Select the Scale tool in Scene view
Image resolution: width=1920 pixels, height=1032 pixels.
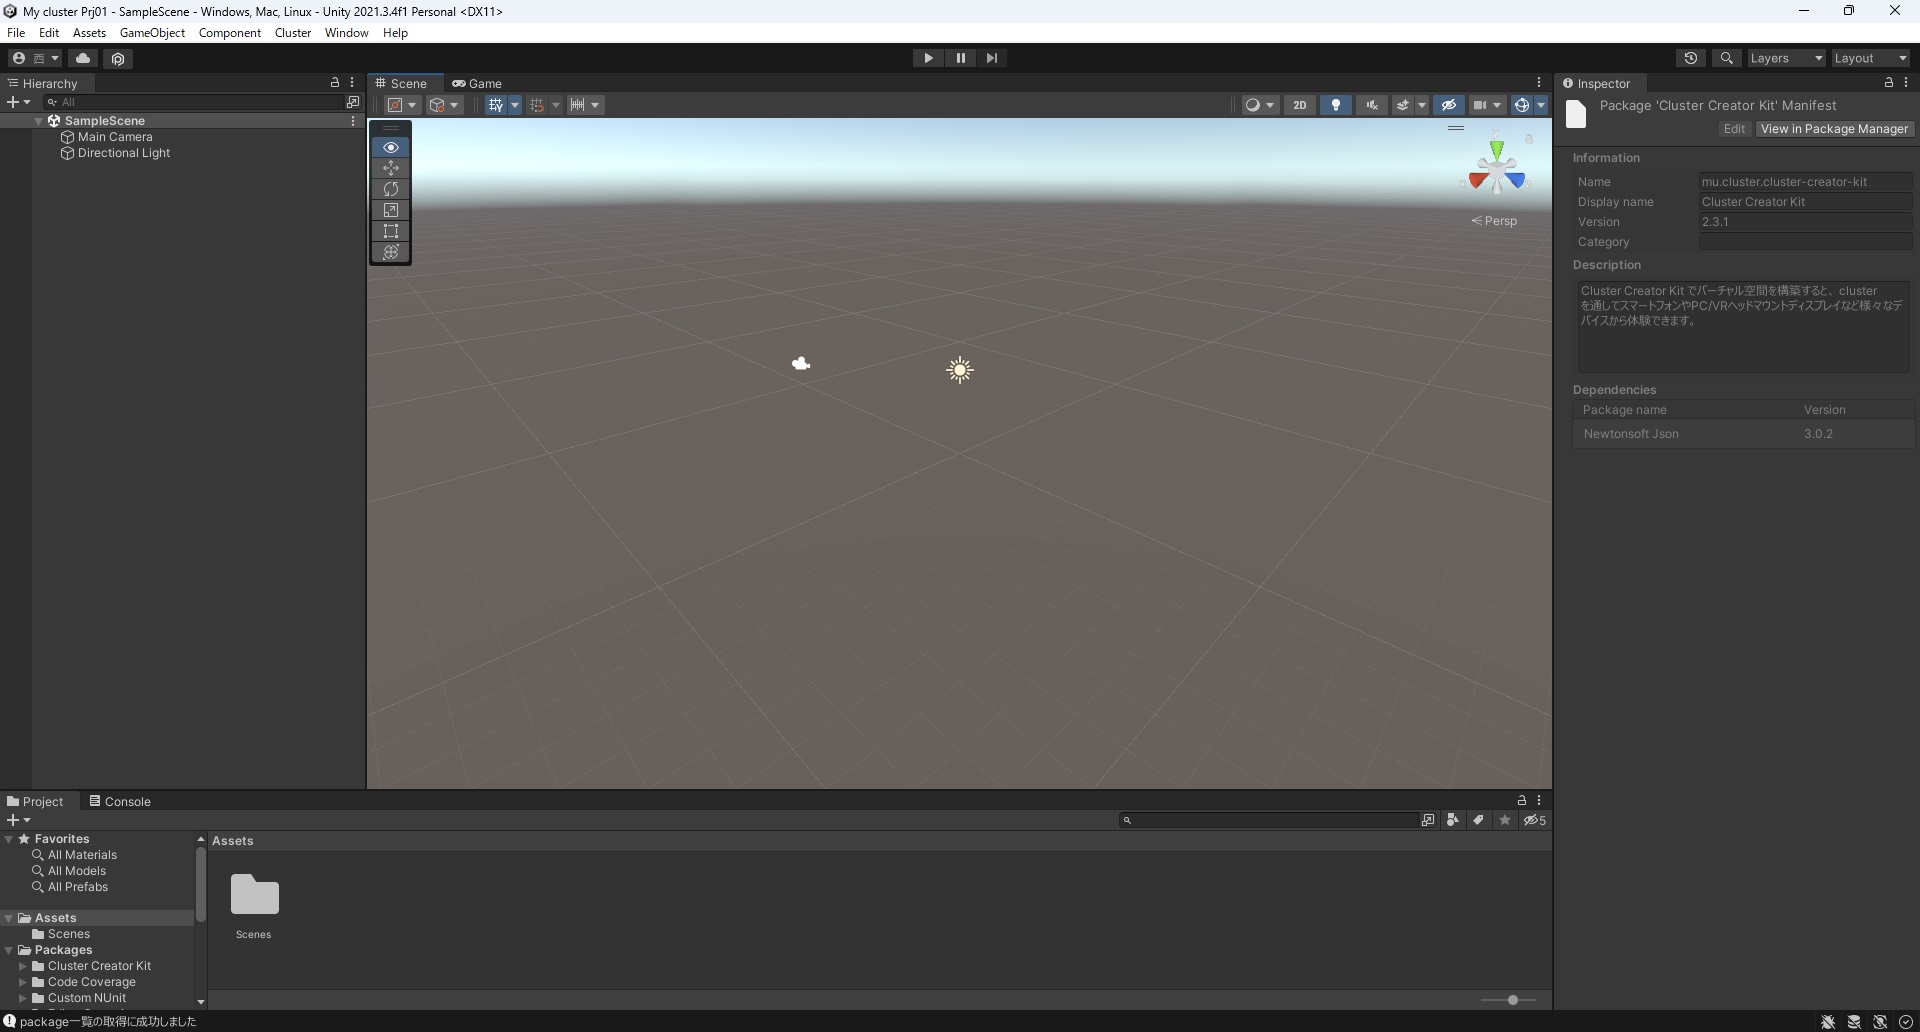(x=390, y=210)
